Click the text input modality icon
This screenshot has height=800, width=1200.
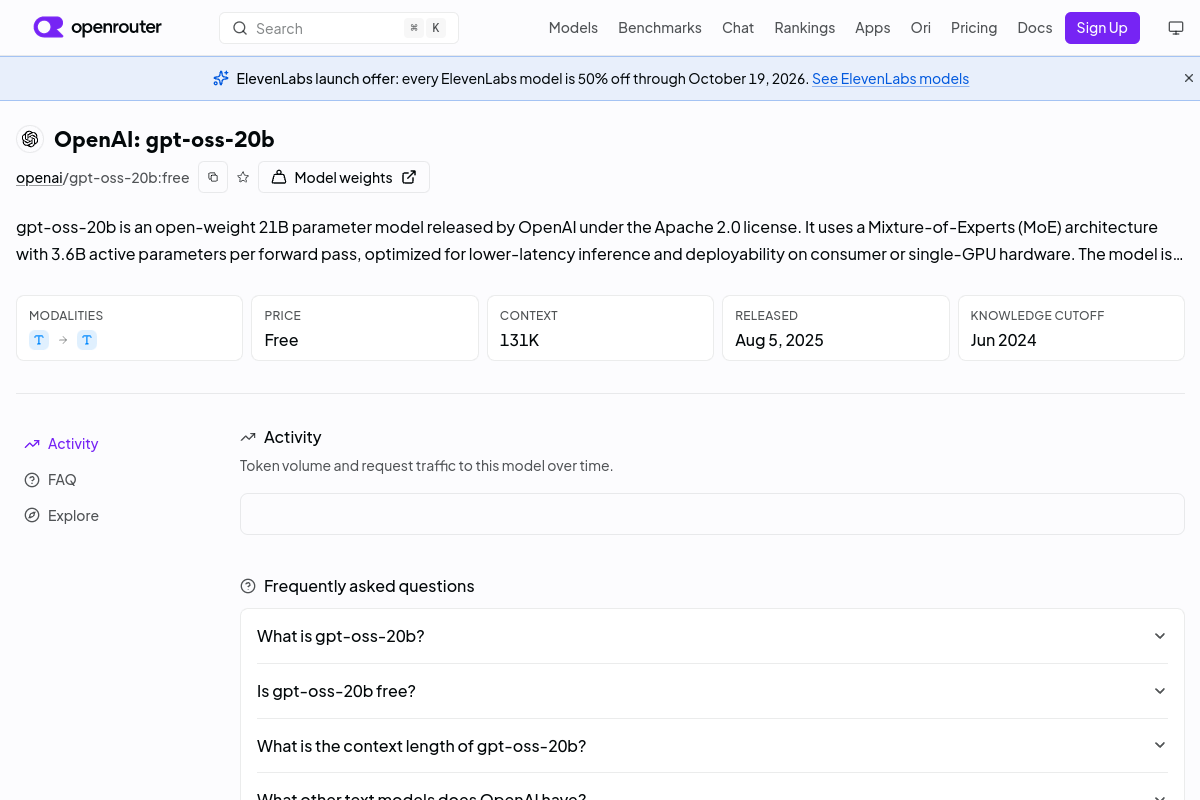[x=39, y=340]
